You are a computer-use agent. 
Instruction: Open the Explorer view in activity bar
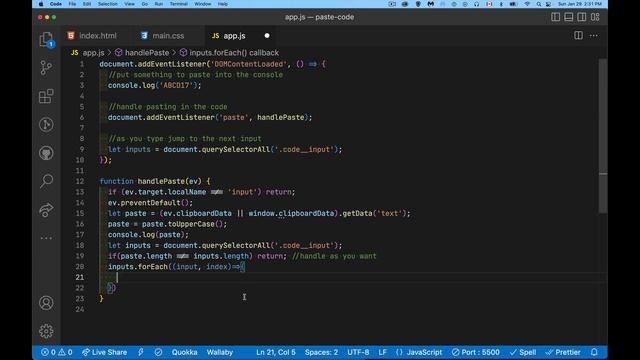(x=46, y=40)
